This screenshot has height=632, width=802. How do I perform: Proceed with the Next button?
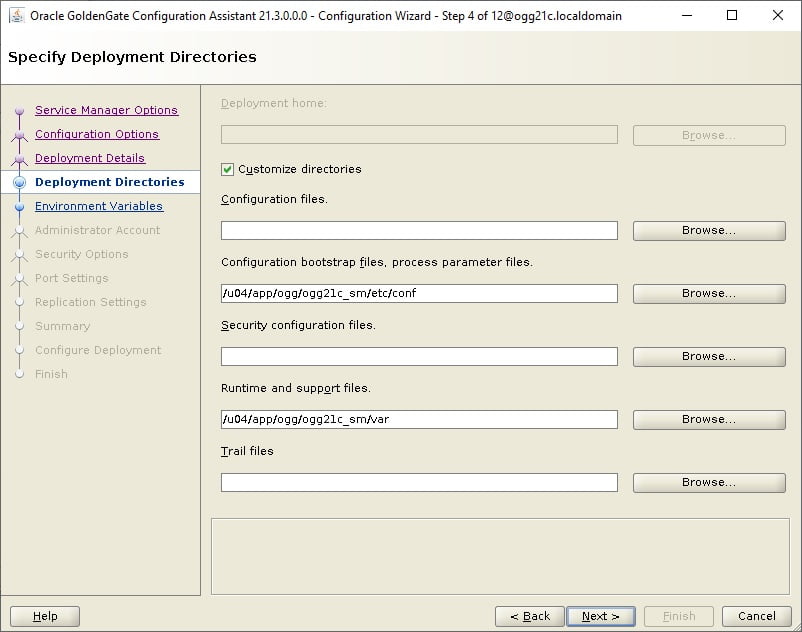point(601,616)
